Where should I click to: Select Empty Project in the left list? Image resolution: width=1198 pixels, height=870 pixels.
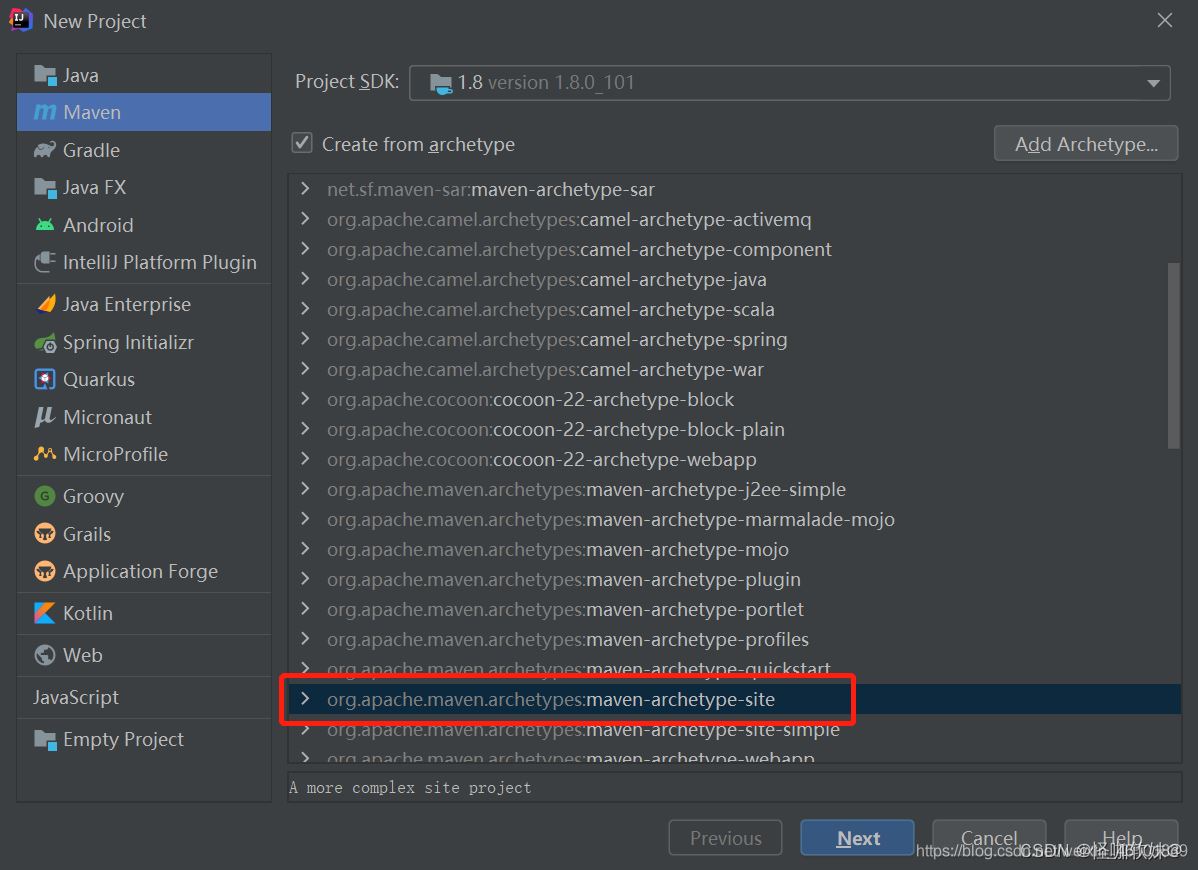[x=123, y=739]
